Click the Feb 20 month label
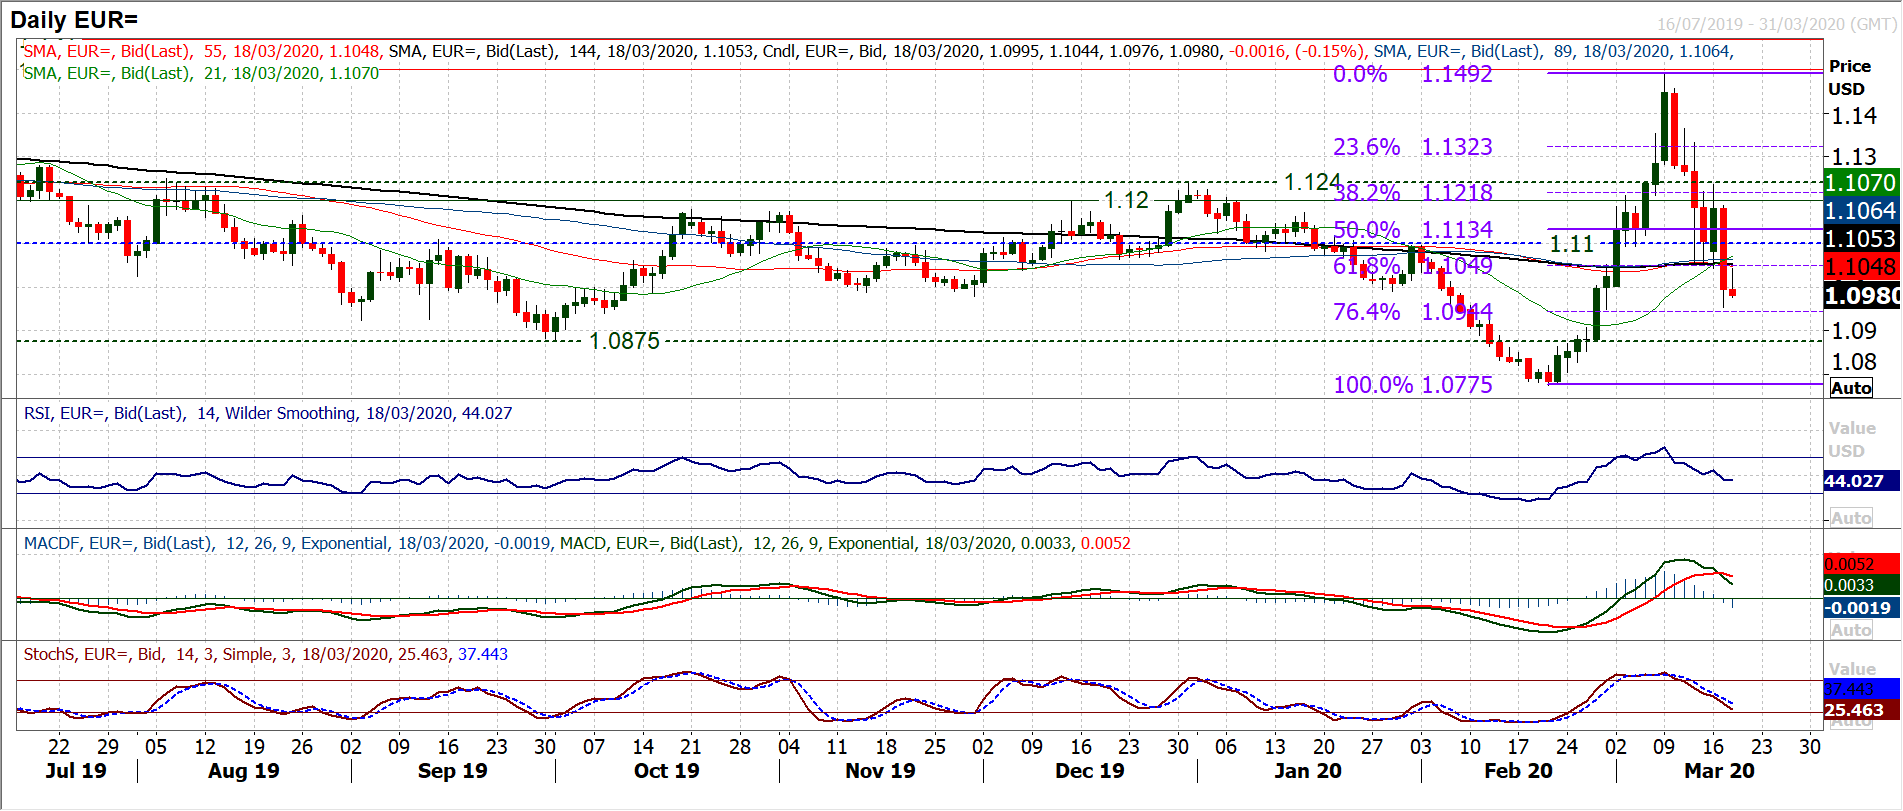Image resolution: width=1903 pixels, height=811 pixels. [1518, 771]
